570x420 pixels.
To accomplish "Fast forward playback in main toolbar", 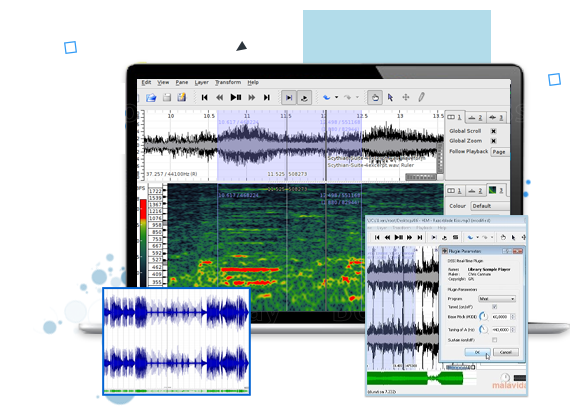I will pyautogui.click(x=252, y=97).
